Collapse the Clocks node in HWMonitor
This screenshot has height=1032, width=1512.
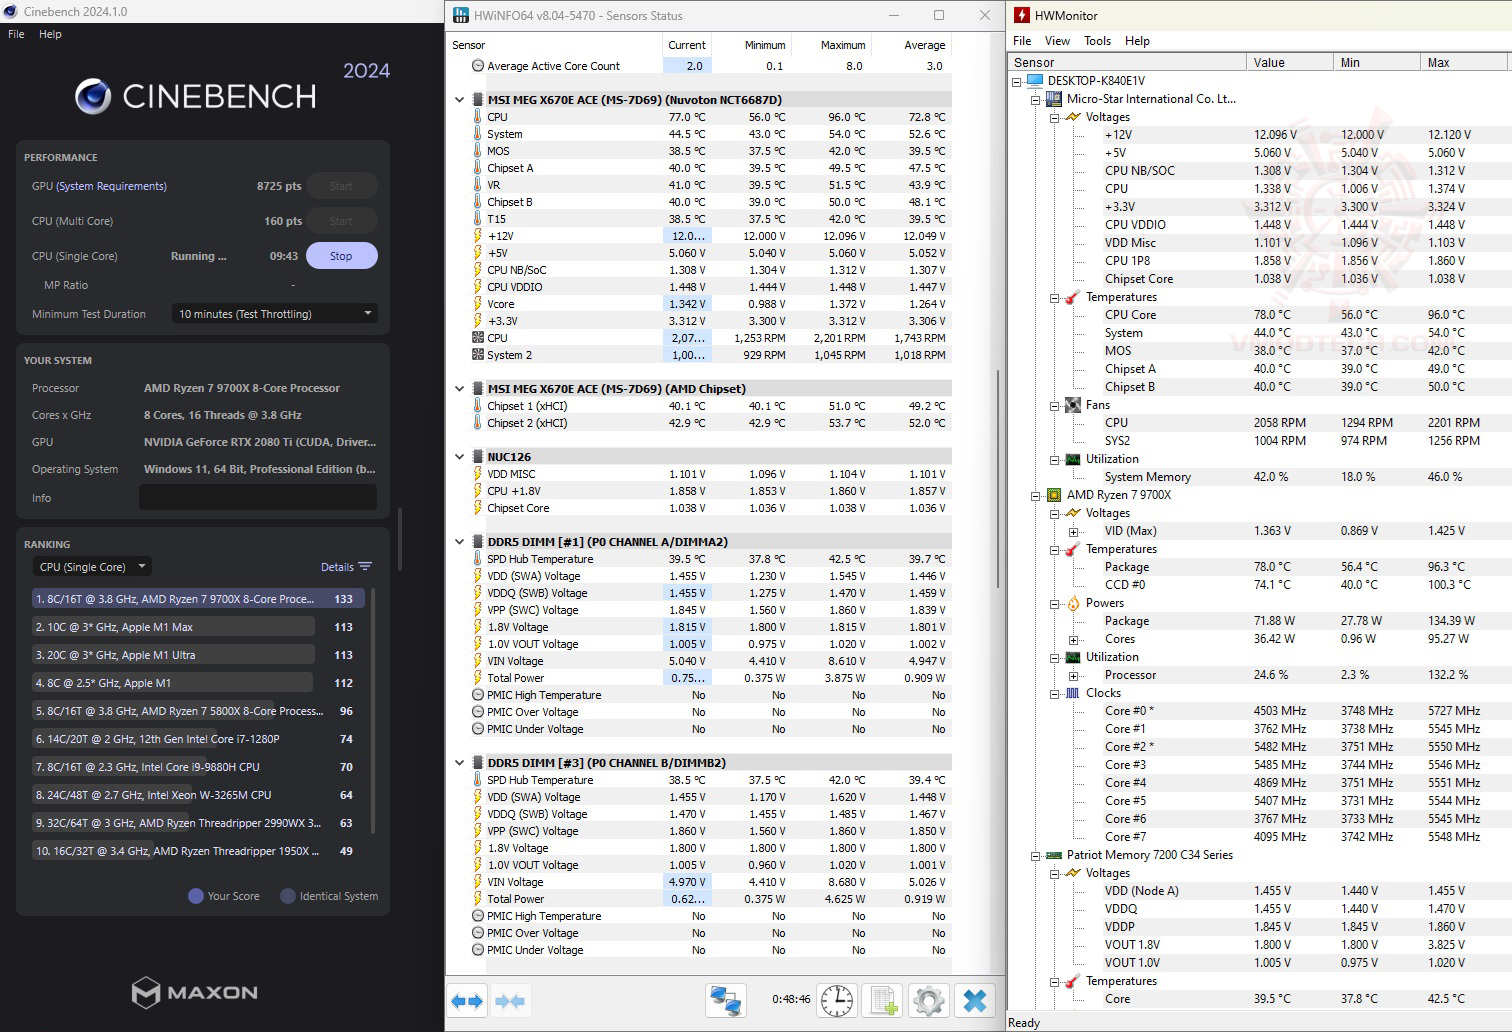click(x=1055, y=693)
